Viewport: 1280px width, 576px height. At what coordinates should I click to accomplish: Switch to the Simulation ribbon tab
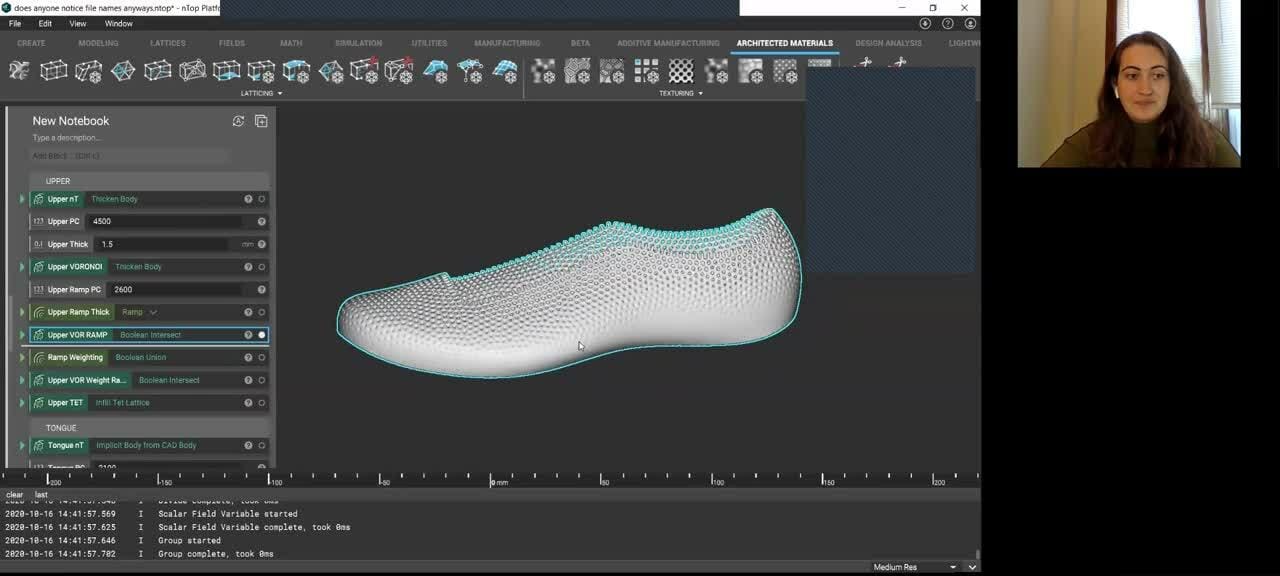tap(358, 43)
